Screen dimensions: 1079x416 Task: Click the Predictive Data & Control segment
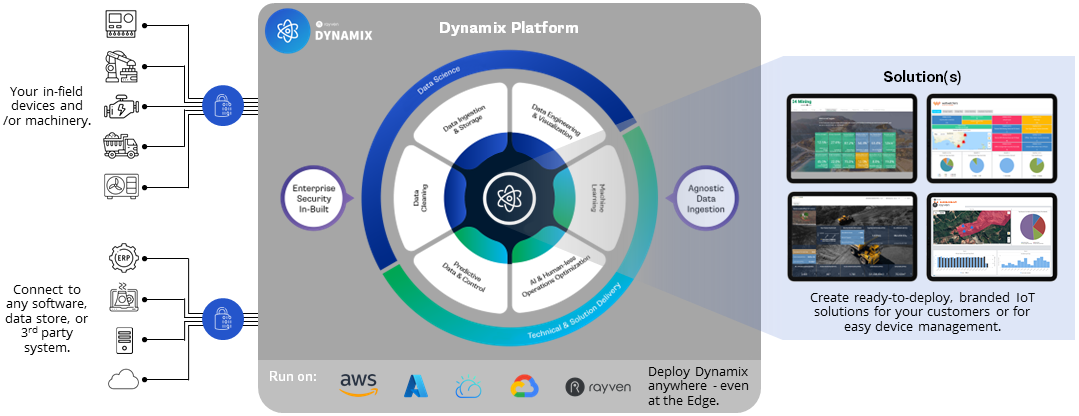460,275
